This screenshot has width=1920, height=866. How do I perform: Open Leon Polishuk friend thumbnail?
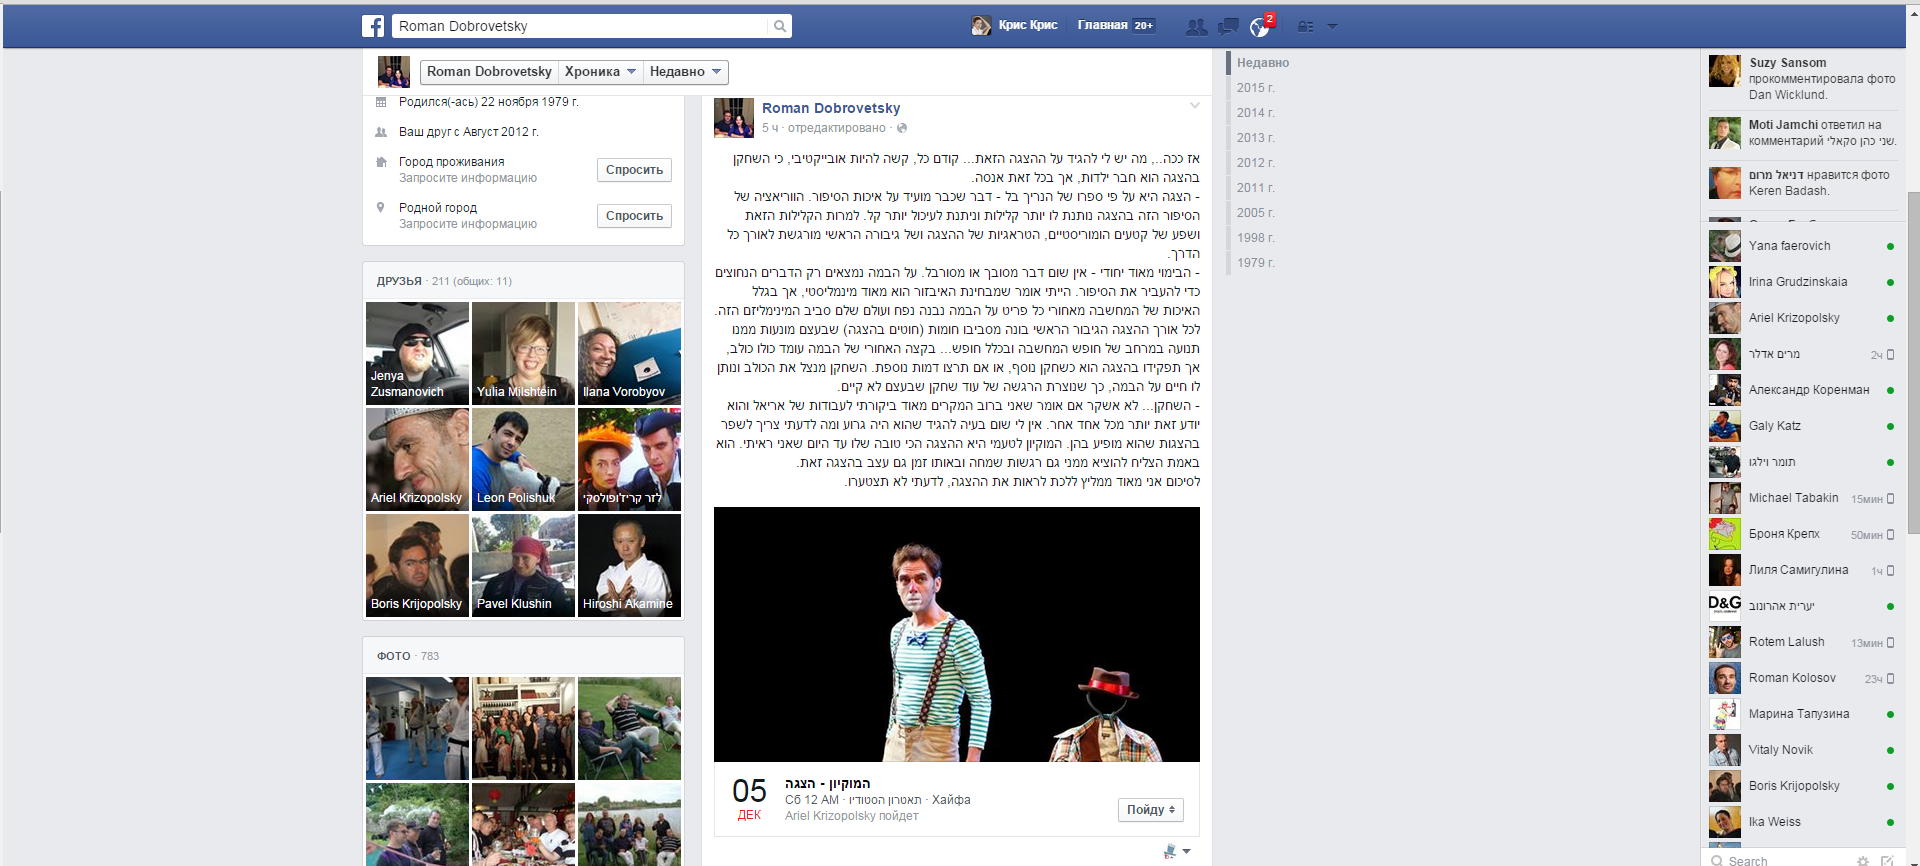click(x=523, y=459)
